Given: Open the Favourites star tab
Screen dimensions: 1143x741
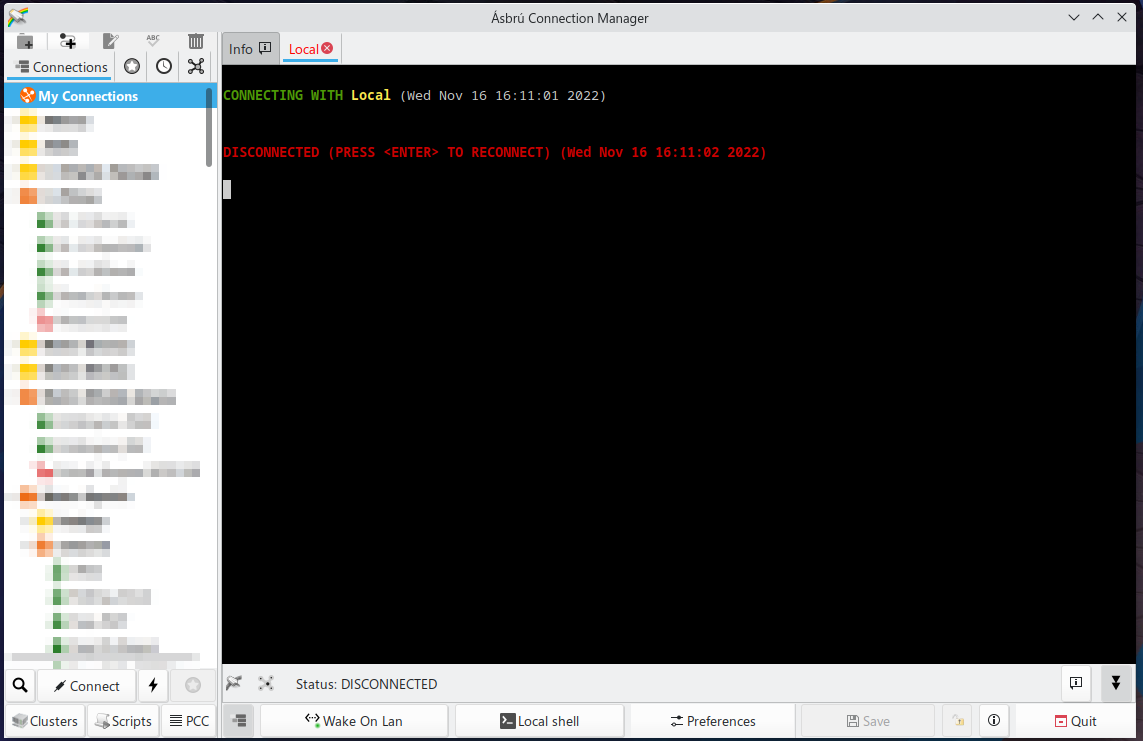Looking at the screenshot, I should click(x=132, y=67).
